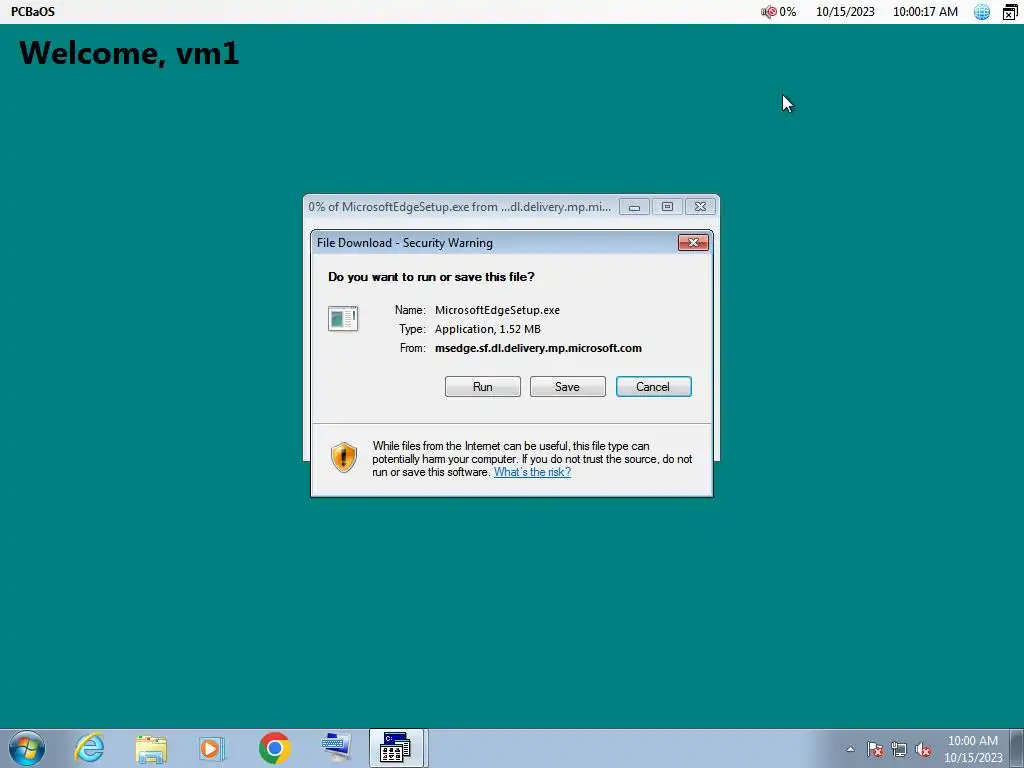Select the active console app taskbar icon
Screen dimensions: 1024x768
coord(397,748)
